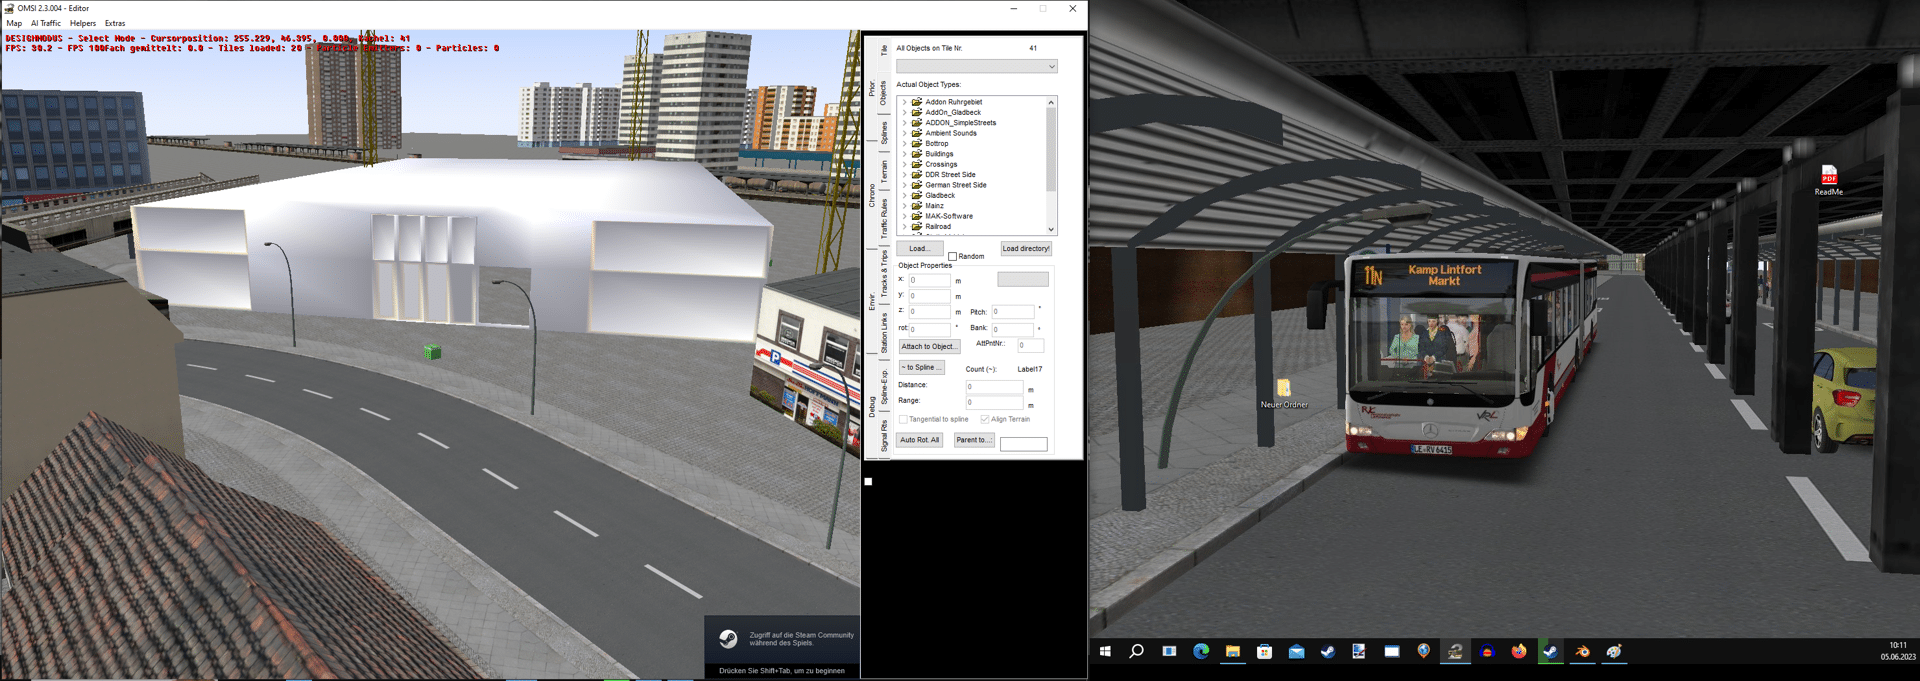This screenshot has height=681, width=1920.
Task: Click the OMSI 2 taskbar icon
Action: [x=1455, y=652]
